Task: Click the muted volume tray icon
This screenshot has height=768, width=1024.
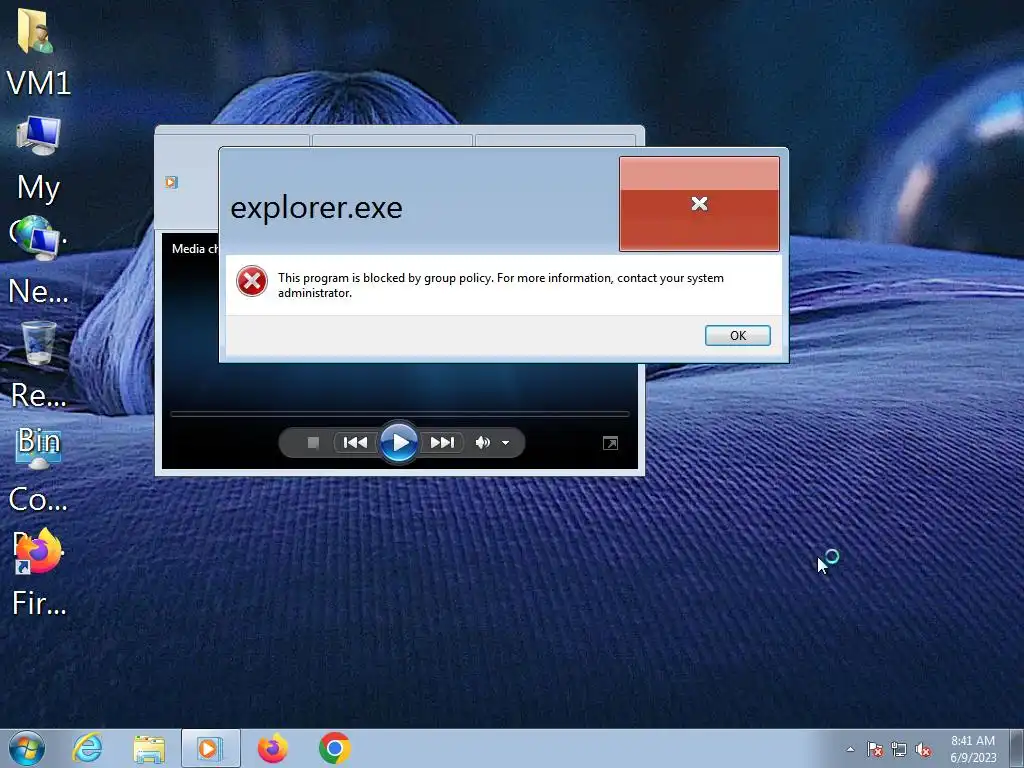Action: click(923, 750)
